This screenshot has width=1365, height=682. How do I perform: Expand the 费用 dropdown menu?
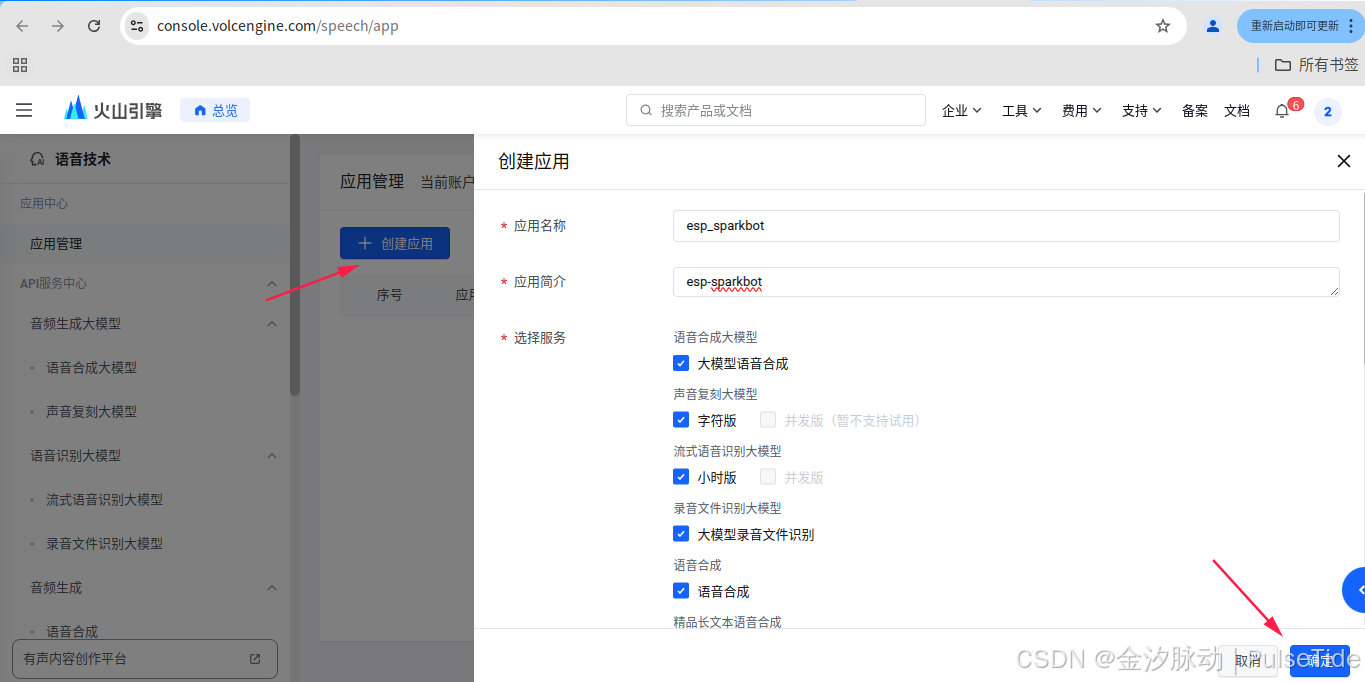tap(1082, 111)
